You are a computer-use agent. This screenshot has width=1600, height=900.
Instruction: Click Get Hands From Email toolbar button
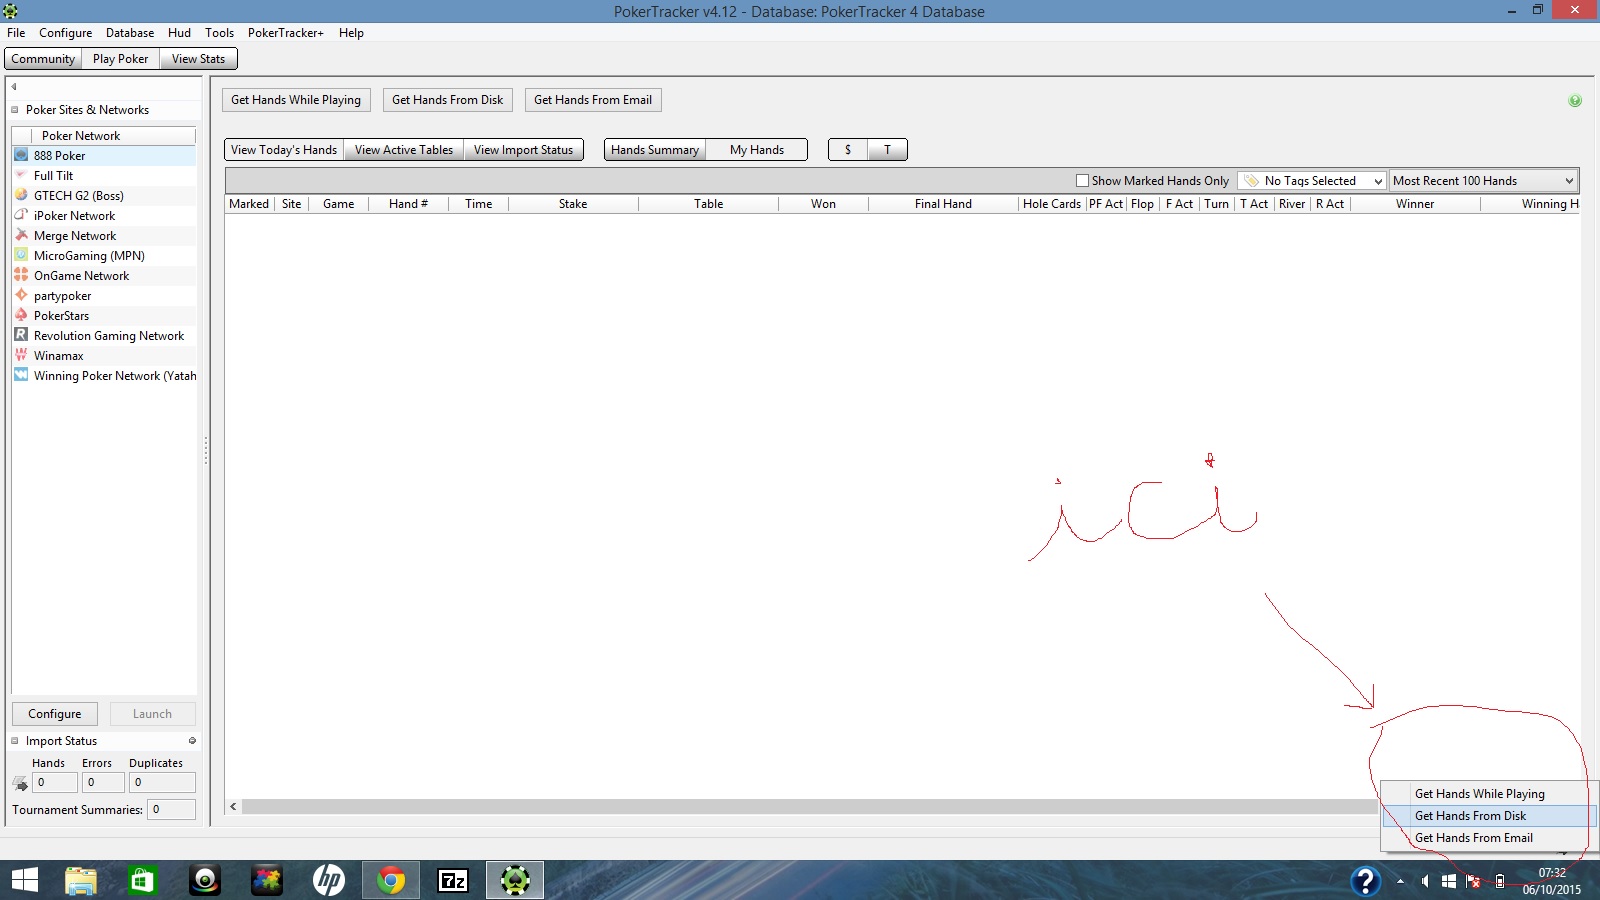(593, 100)
